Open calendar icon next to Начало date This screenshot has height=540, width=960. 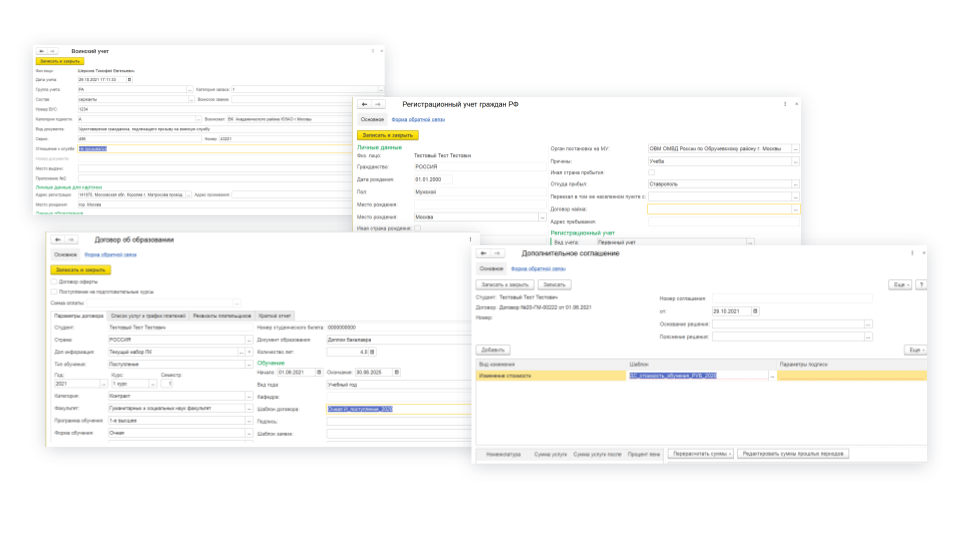tap(318, 372)
